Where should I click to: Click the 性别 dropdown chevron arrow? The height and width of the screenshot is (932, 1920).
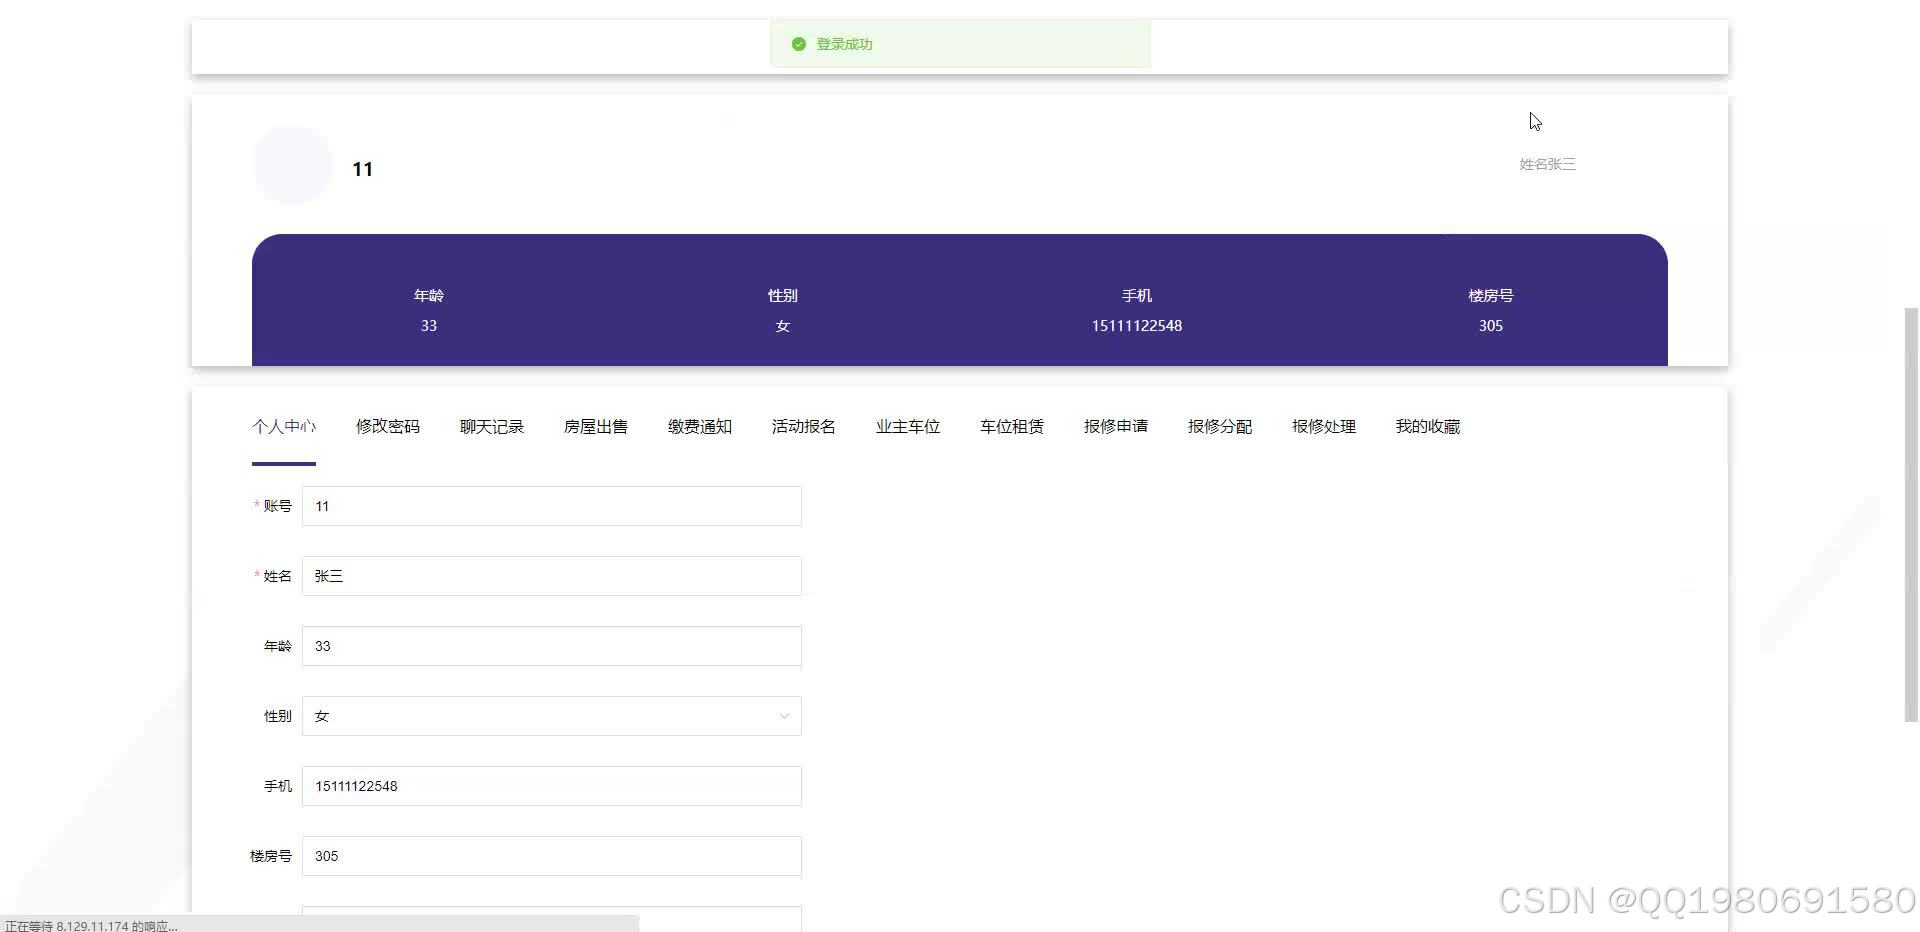click(784, 716)
